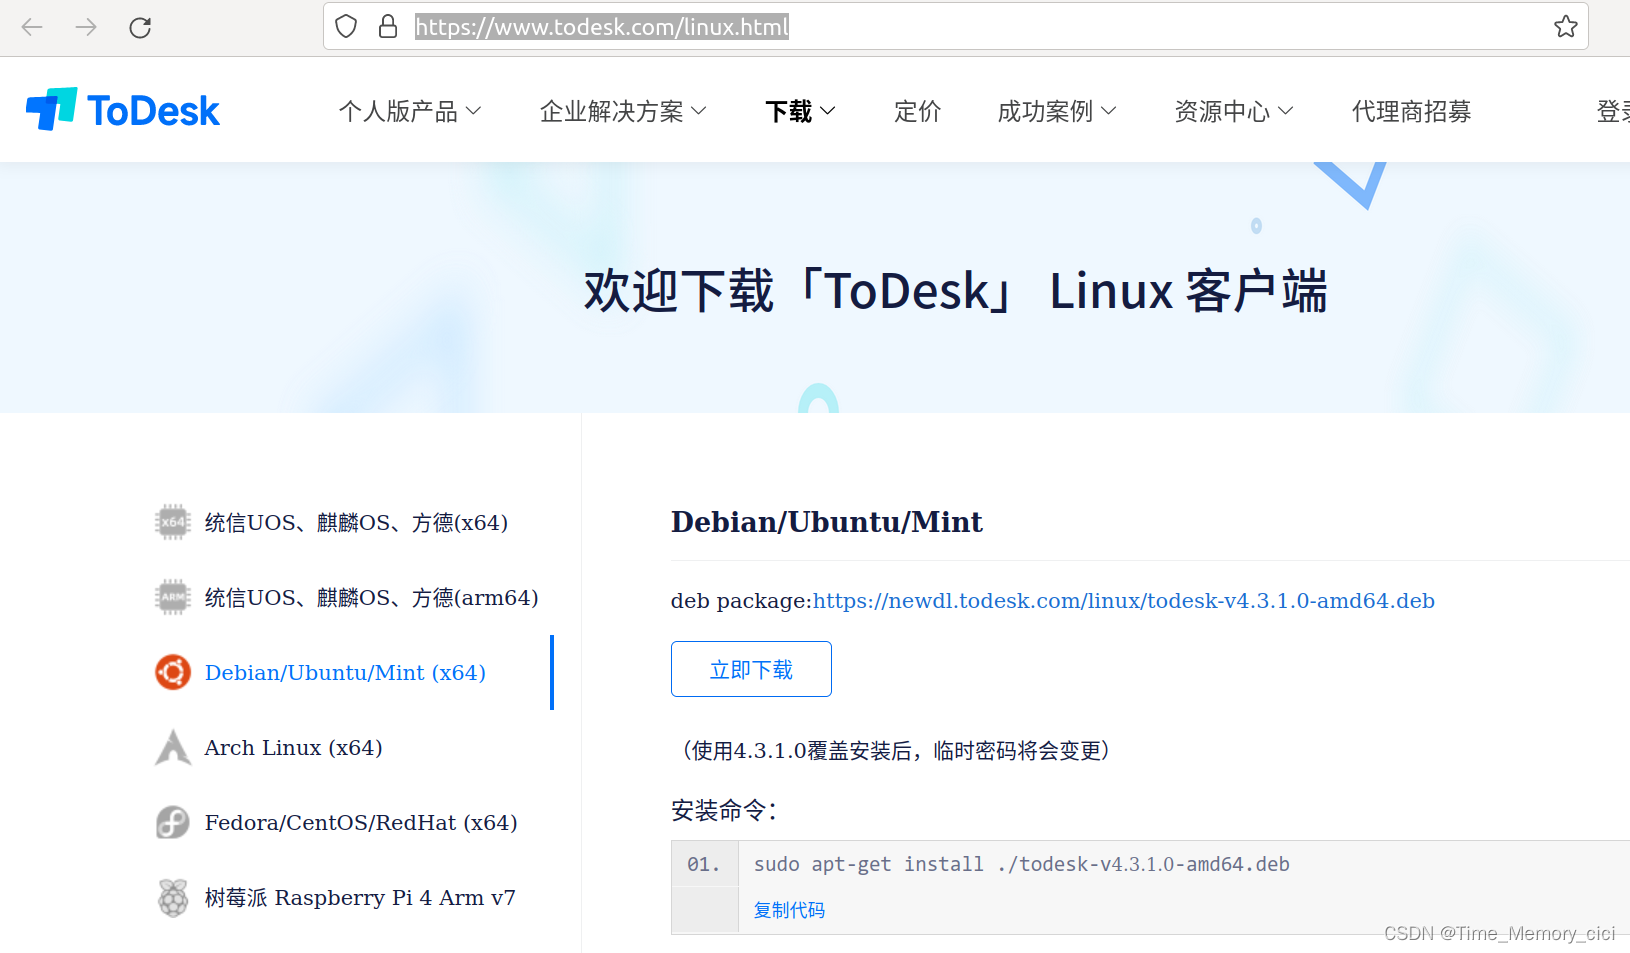The image size is (1630, 953).
Task: Select 统信UOS、麒麟OS、方德(arm64) in sidebar
Action: point(371,598)
